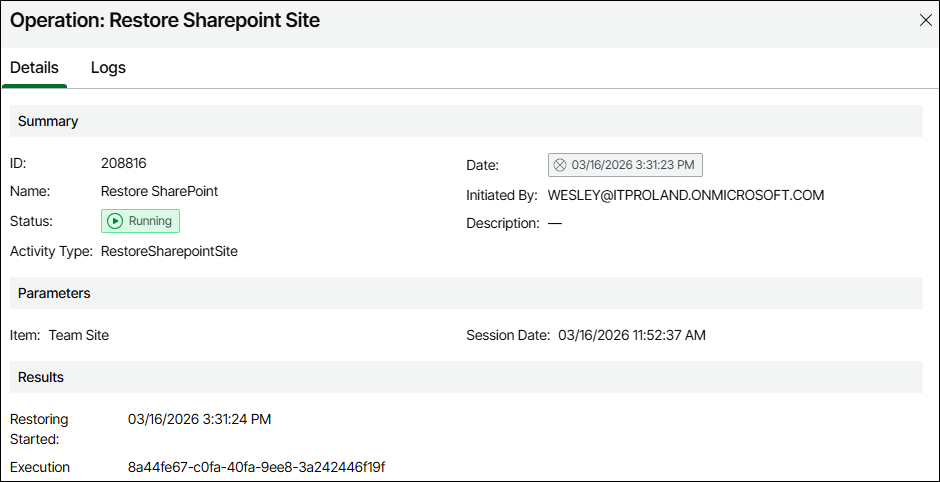Close the Restore Sharepoint Site operation dialog
940x482 pixels.
click(x=925, y=21)
